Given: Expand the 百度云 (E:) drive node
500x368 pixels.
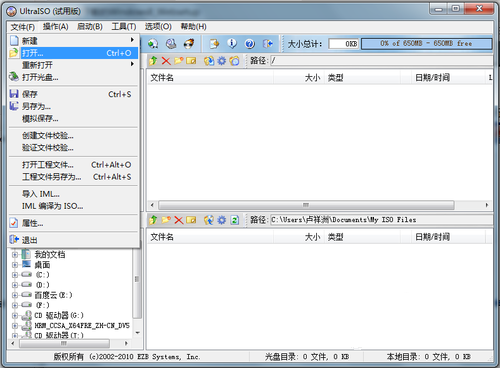Looking at the screenshot, I should coord(15,295).
